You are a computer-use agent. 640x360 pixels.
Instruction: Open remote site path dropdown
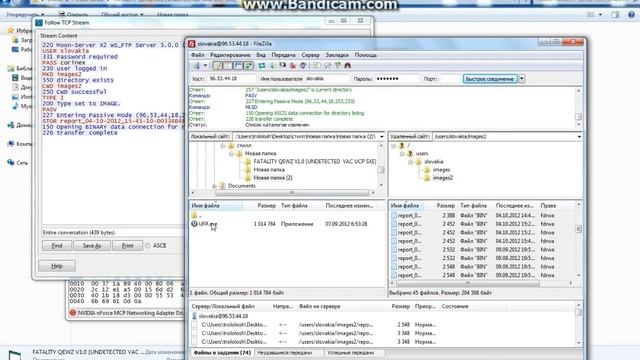pos(579,137)
